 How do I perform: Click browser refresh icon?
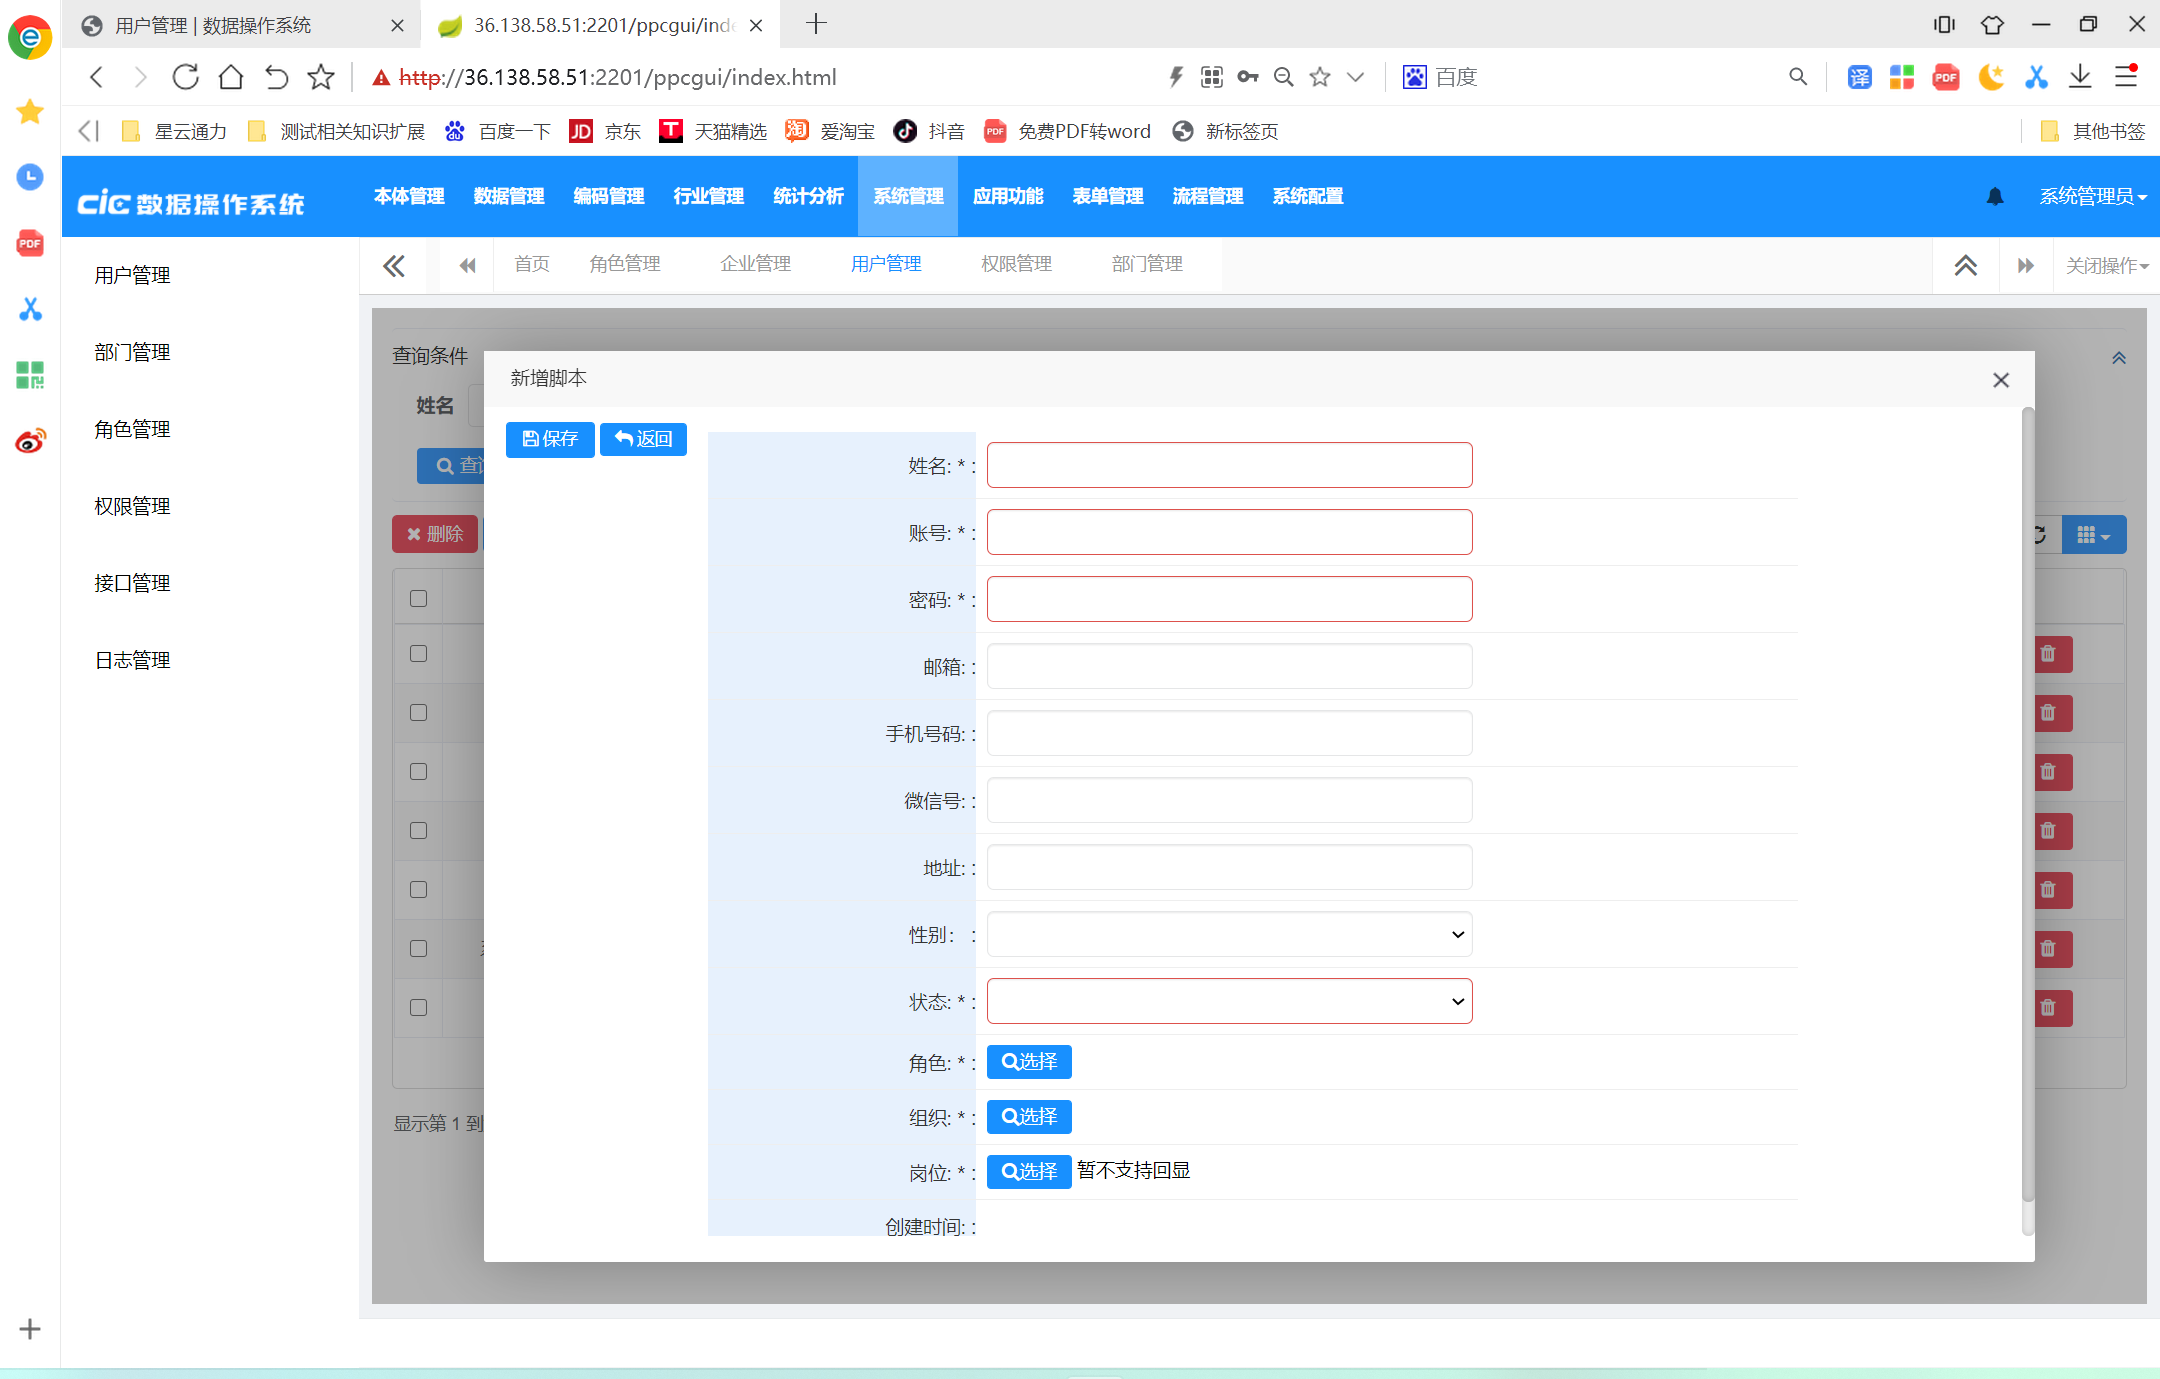pos(185,77)
